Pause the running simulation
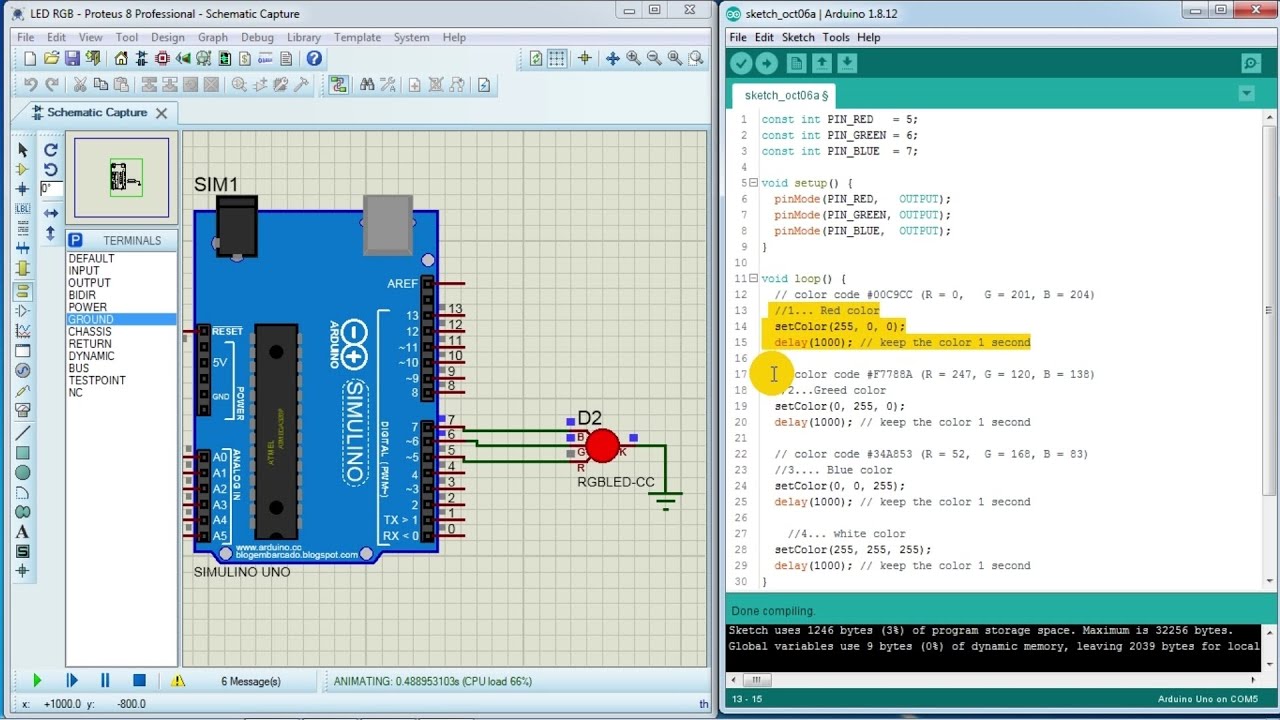Screen dimensions: 1280x720 tap(105, 681)
